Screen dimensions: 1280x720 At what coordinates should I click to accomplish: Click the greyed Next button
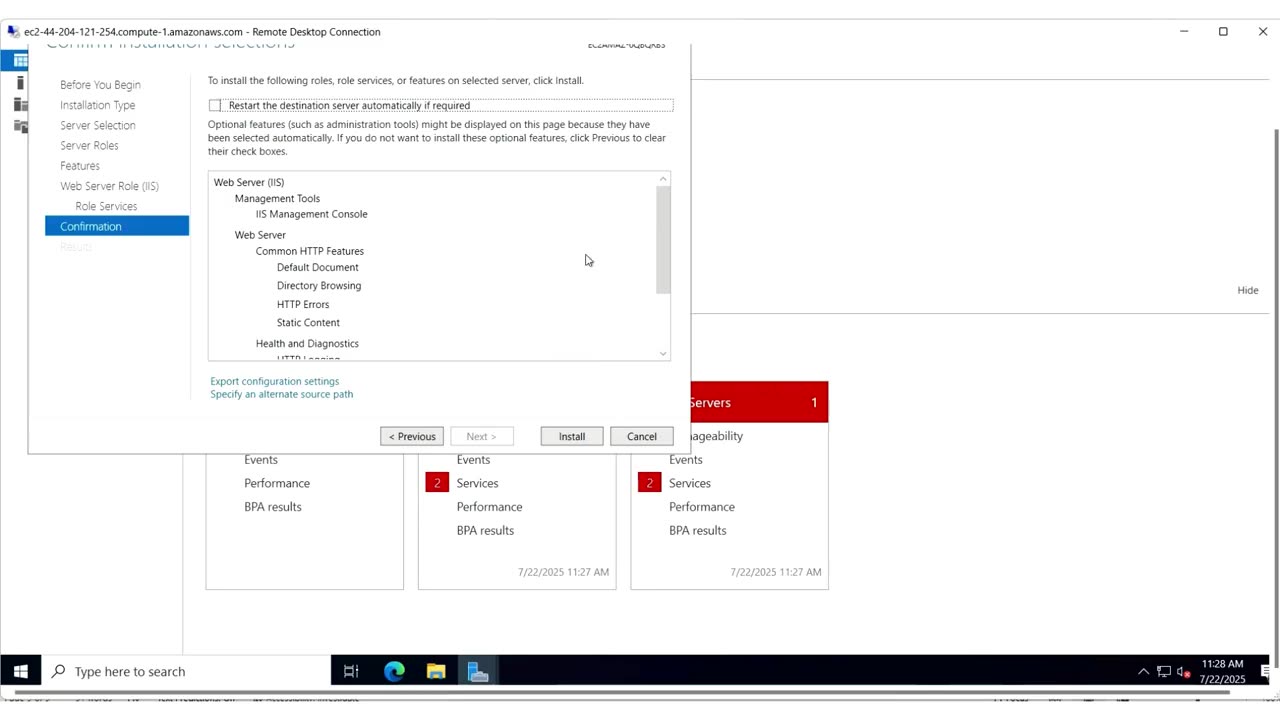pyautogui.click(x=482, y=436)
